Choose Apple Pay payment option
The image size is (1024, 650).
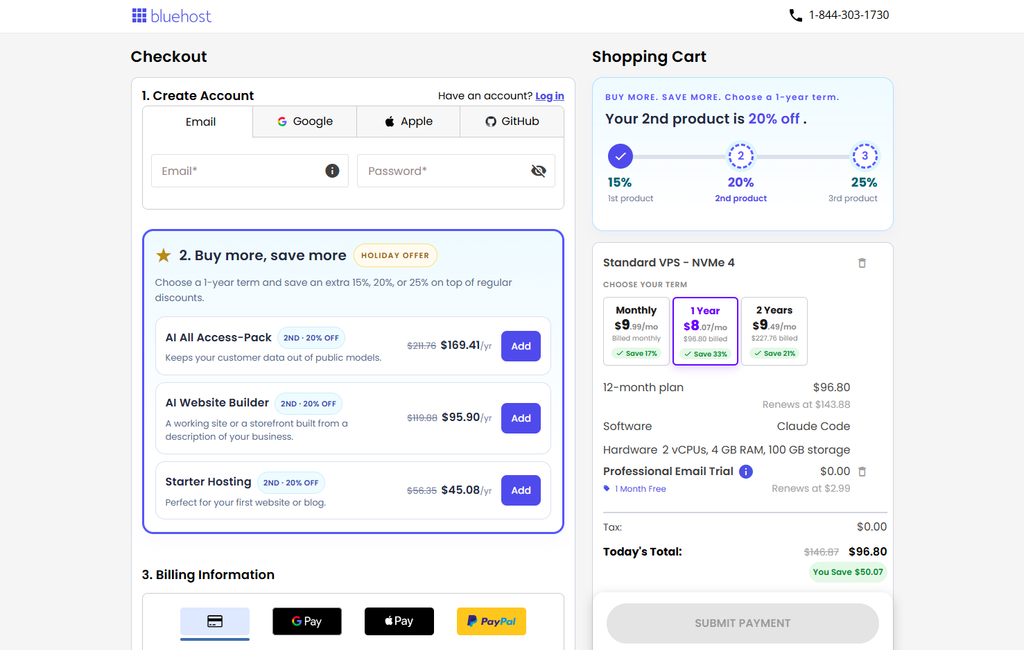pyautogui.click(x=399, y=621)
